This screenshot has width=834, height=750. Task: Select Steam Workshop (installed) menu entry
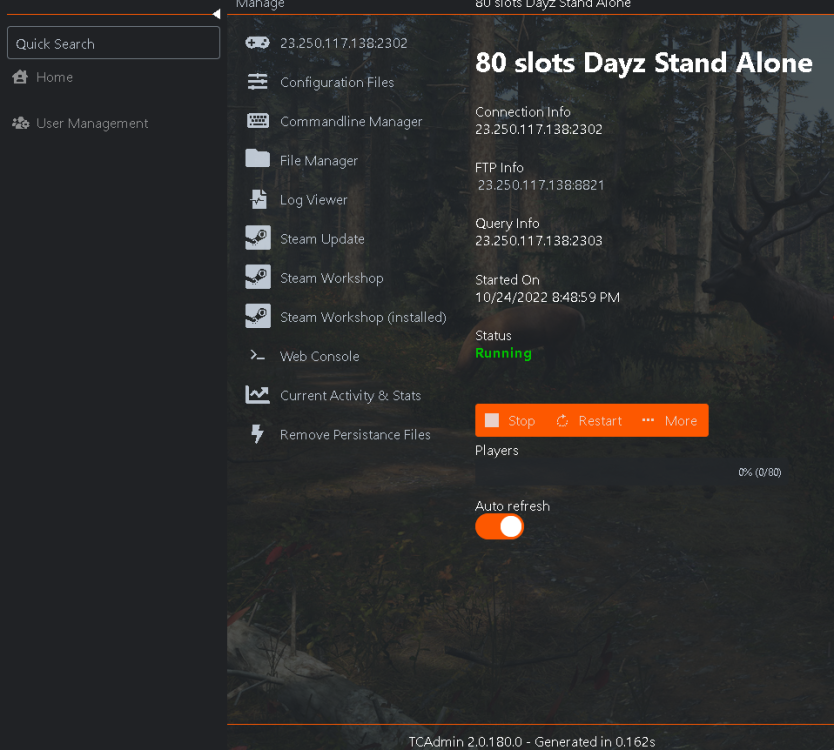pos(362,317)
